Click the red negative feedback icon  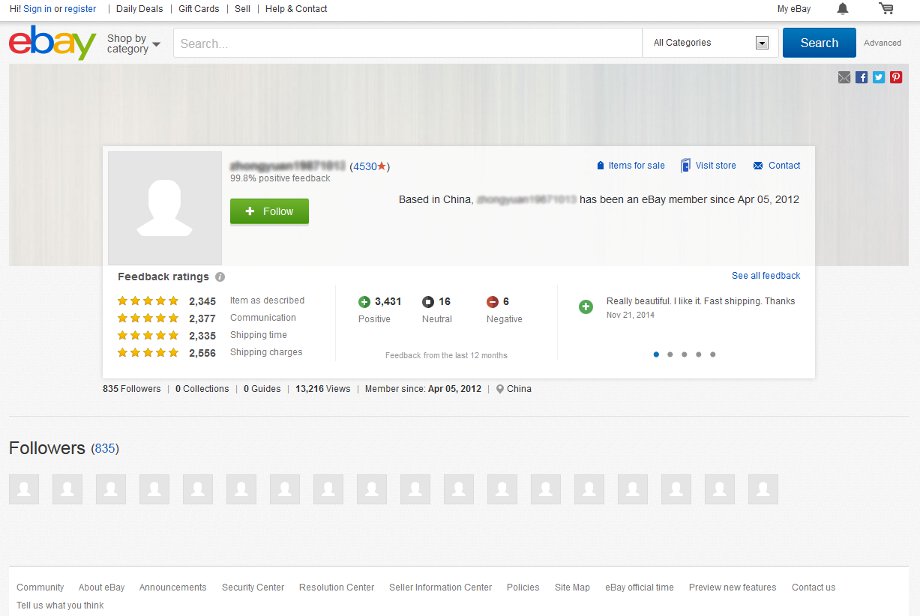pyautogui.click(x=492, y=302)
